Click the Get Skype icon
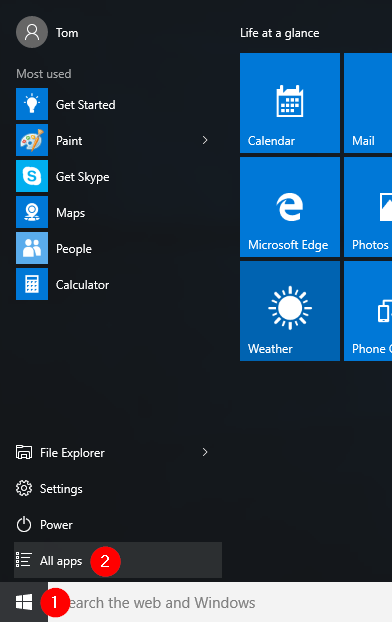 32,176
